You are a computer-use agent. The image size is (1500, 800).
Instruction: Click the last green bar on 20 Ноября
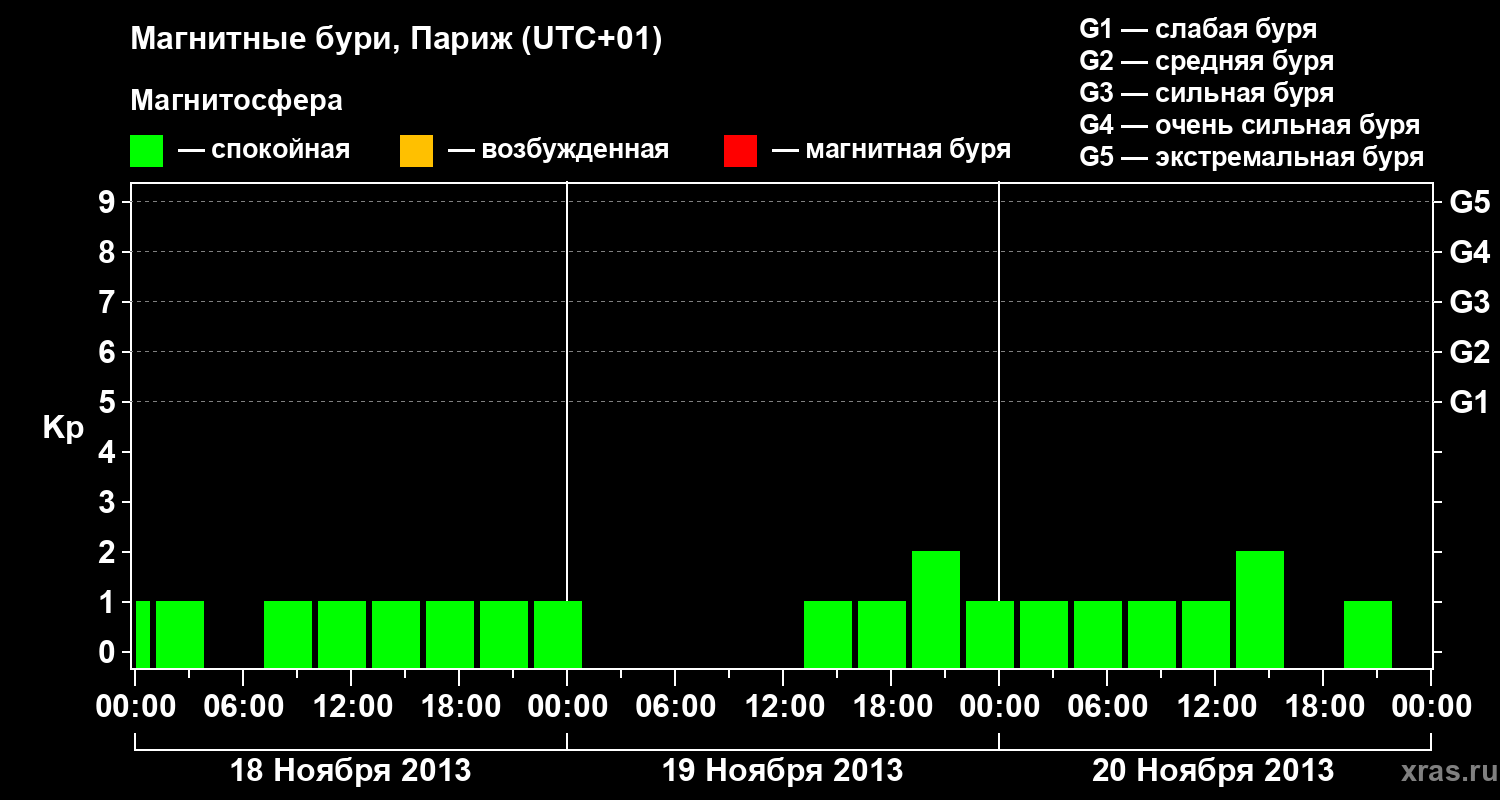(1368, 634)
